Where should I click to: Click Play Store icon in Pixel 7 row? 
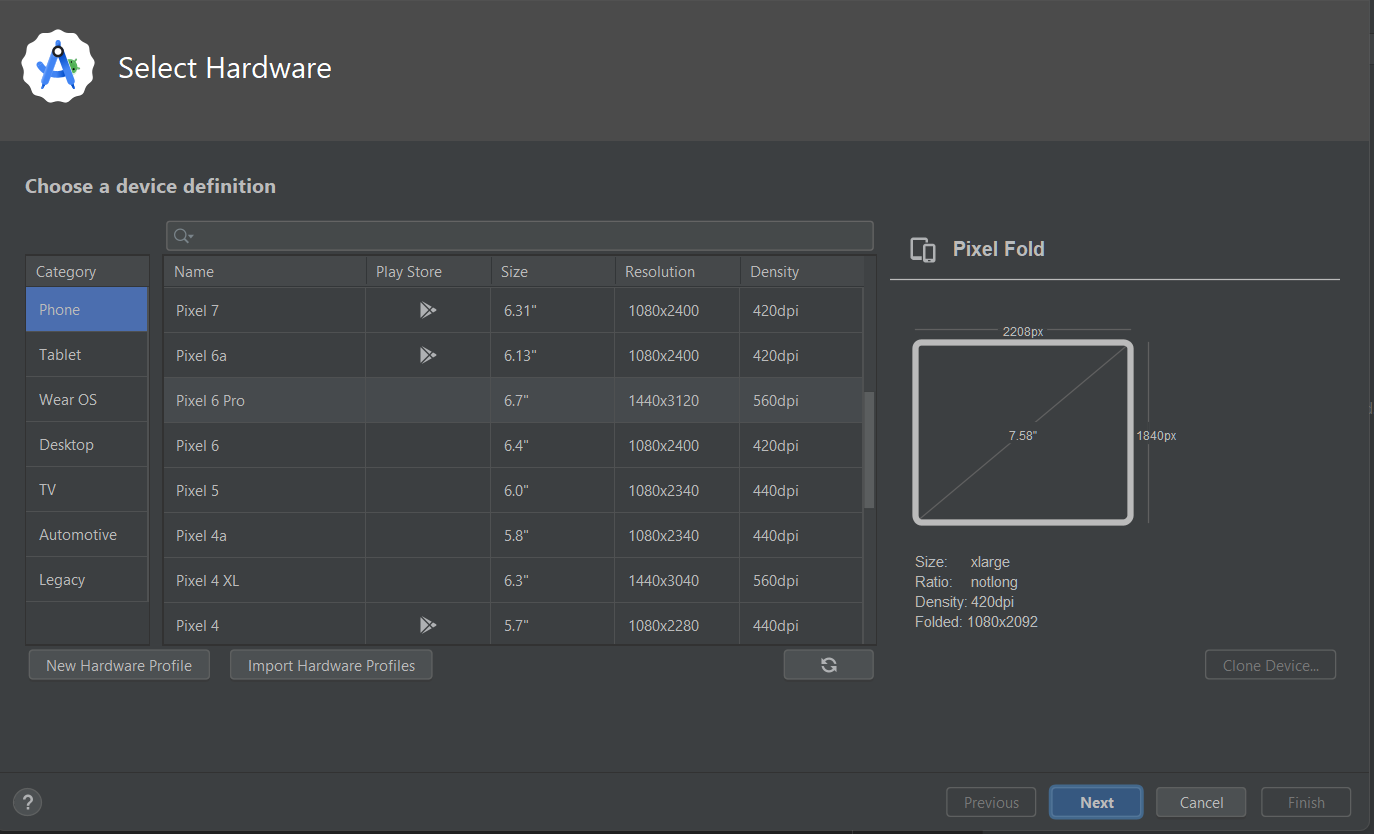[x=428, y=310]
